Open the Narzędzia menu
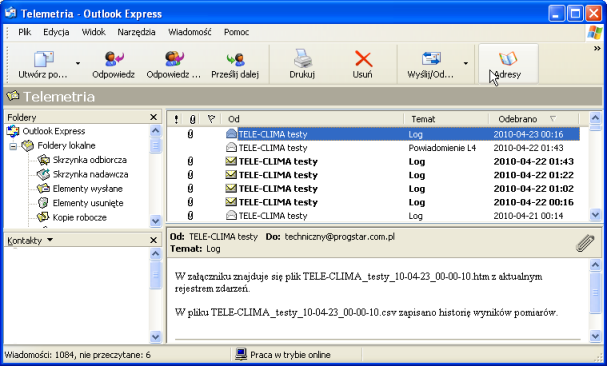 click(x=136, y=32)
